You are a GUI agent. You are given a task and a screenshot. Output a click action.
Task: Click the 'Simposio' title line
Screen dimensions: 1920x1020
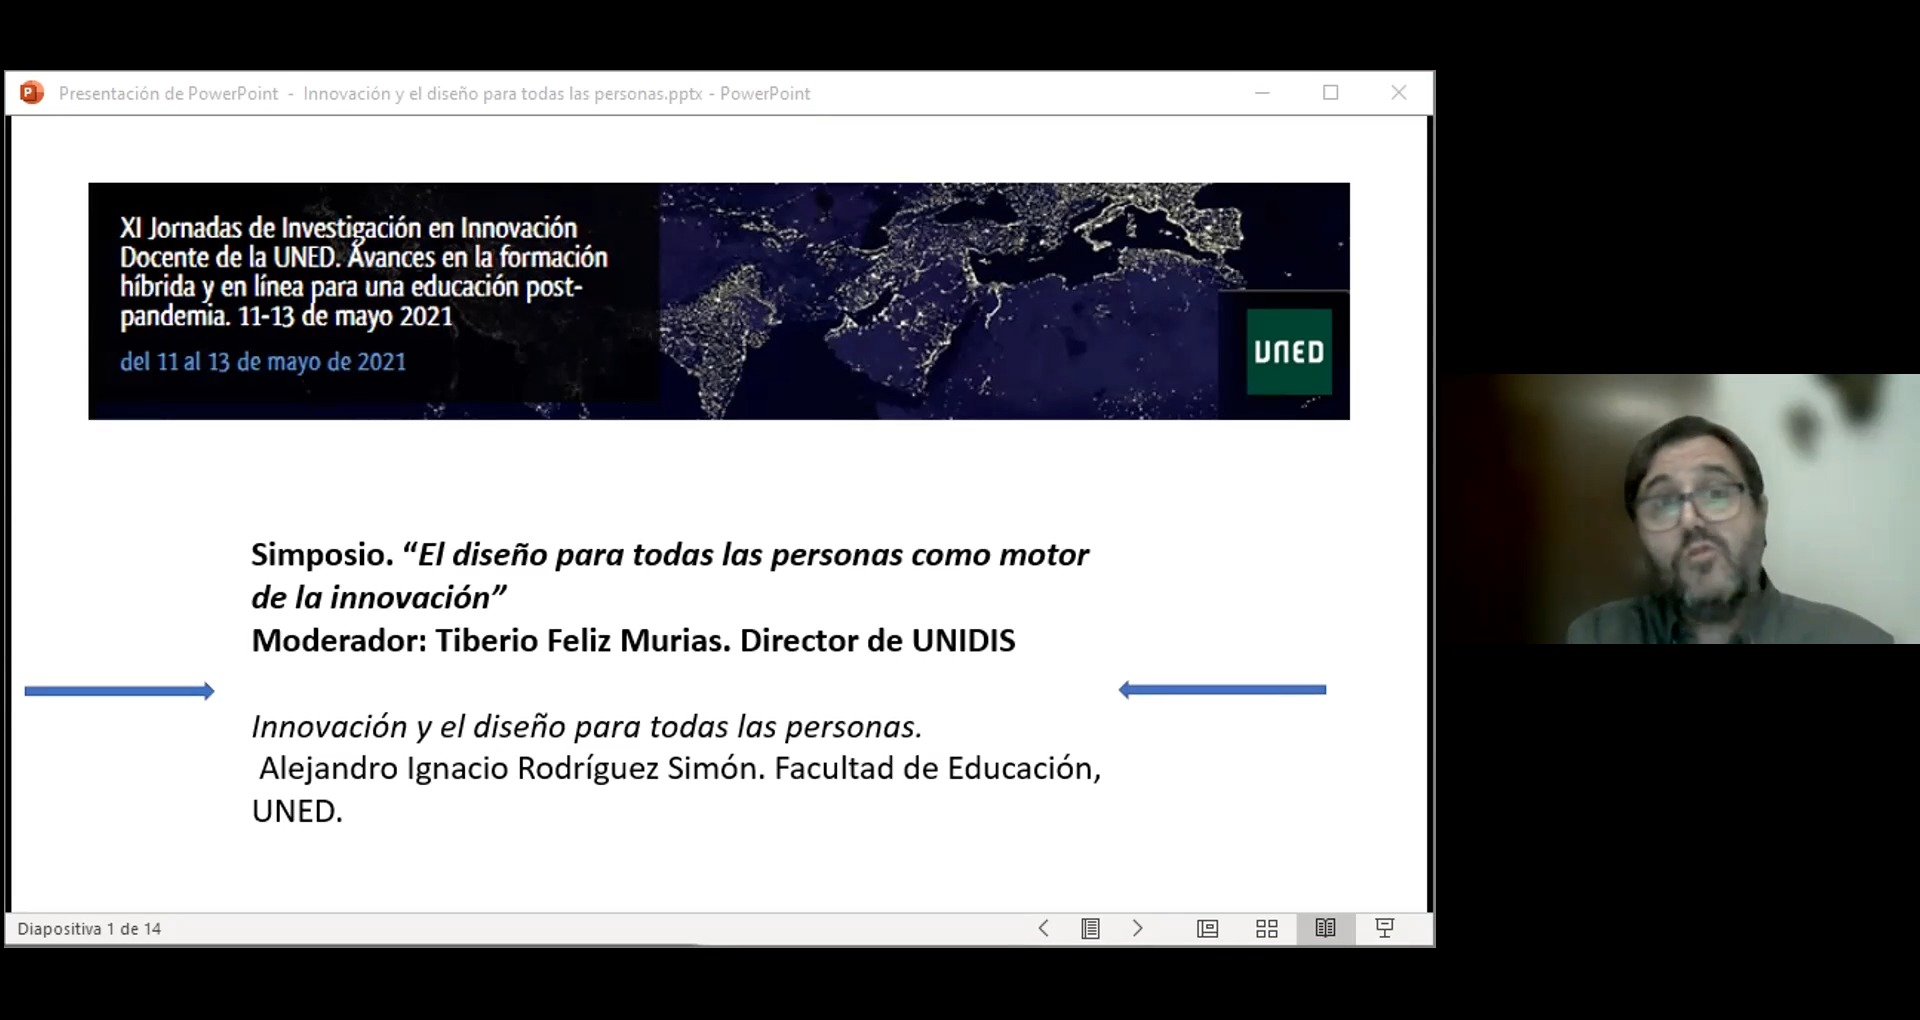pos(670,575)
